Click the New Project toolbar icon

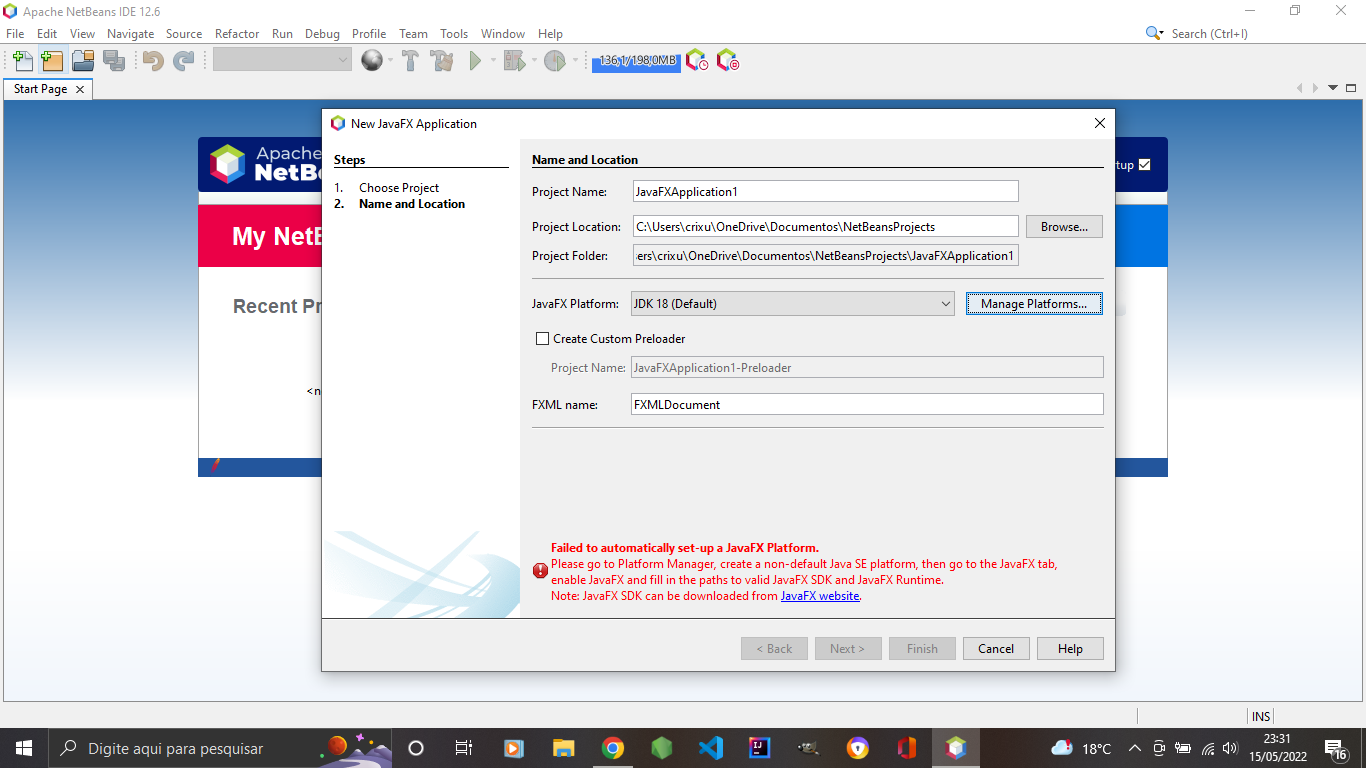pyautogui.click(x=52, y=61)
